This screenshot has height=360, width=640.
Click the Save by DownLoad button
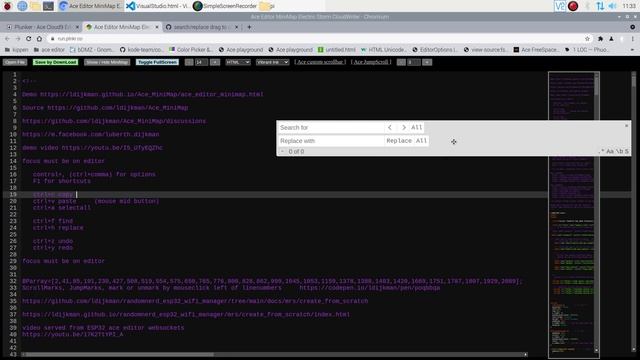(x=55, y=62)
